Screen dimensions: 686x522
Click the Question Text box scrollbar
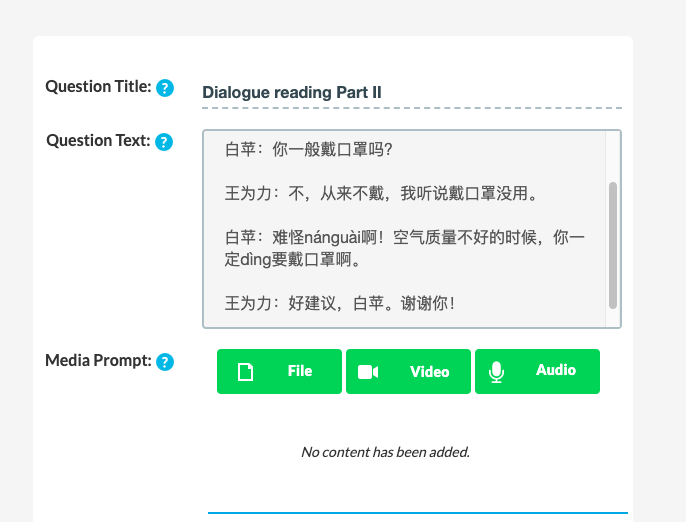click(612, 245)
